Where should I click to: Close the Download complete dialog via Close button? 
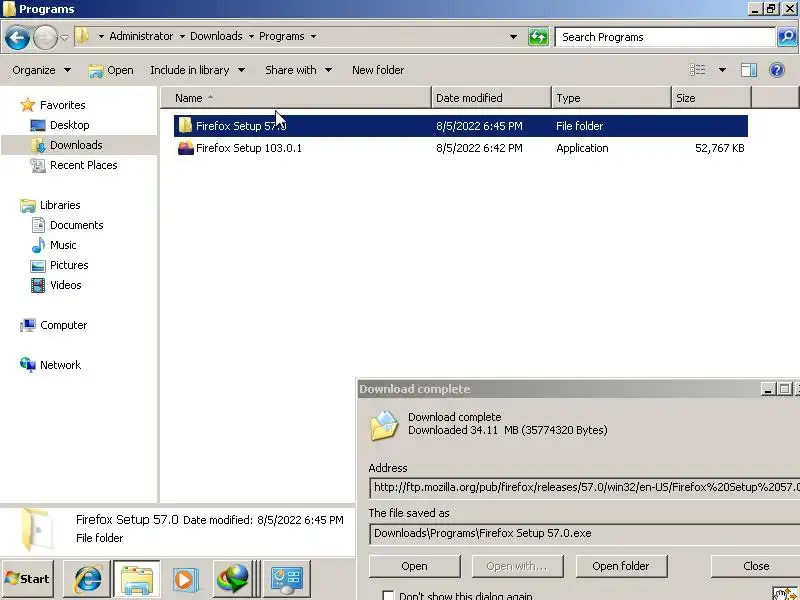click(x=755, y=566)
